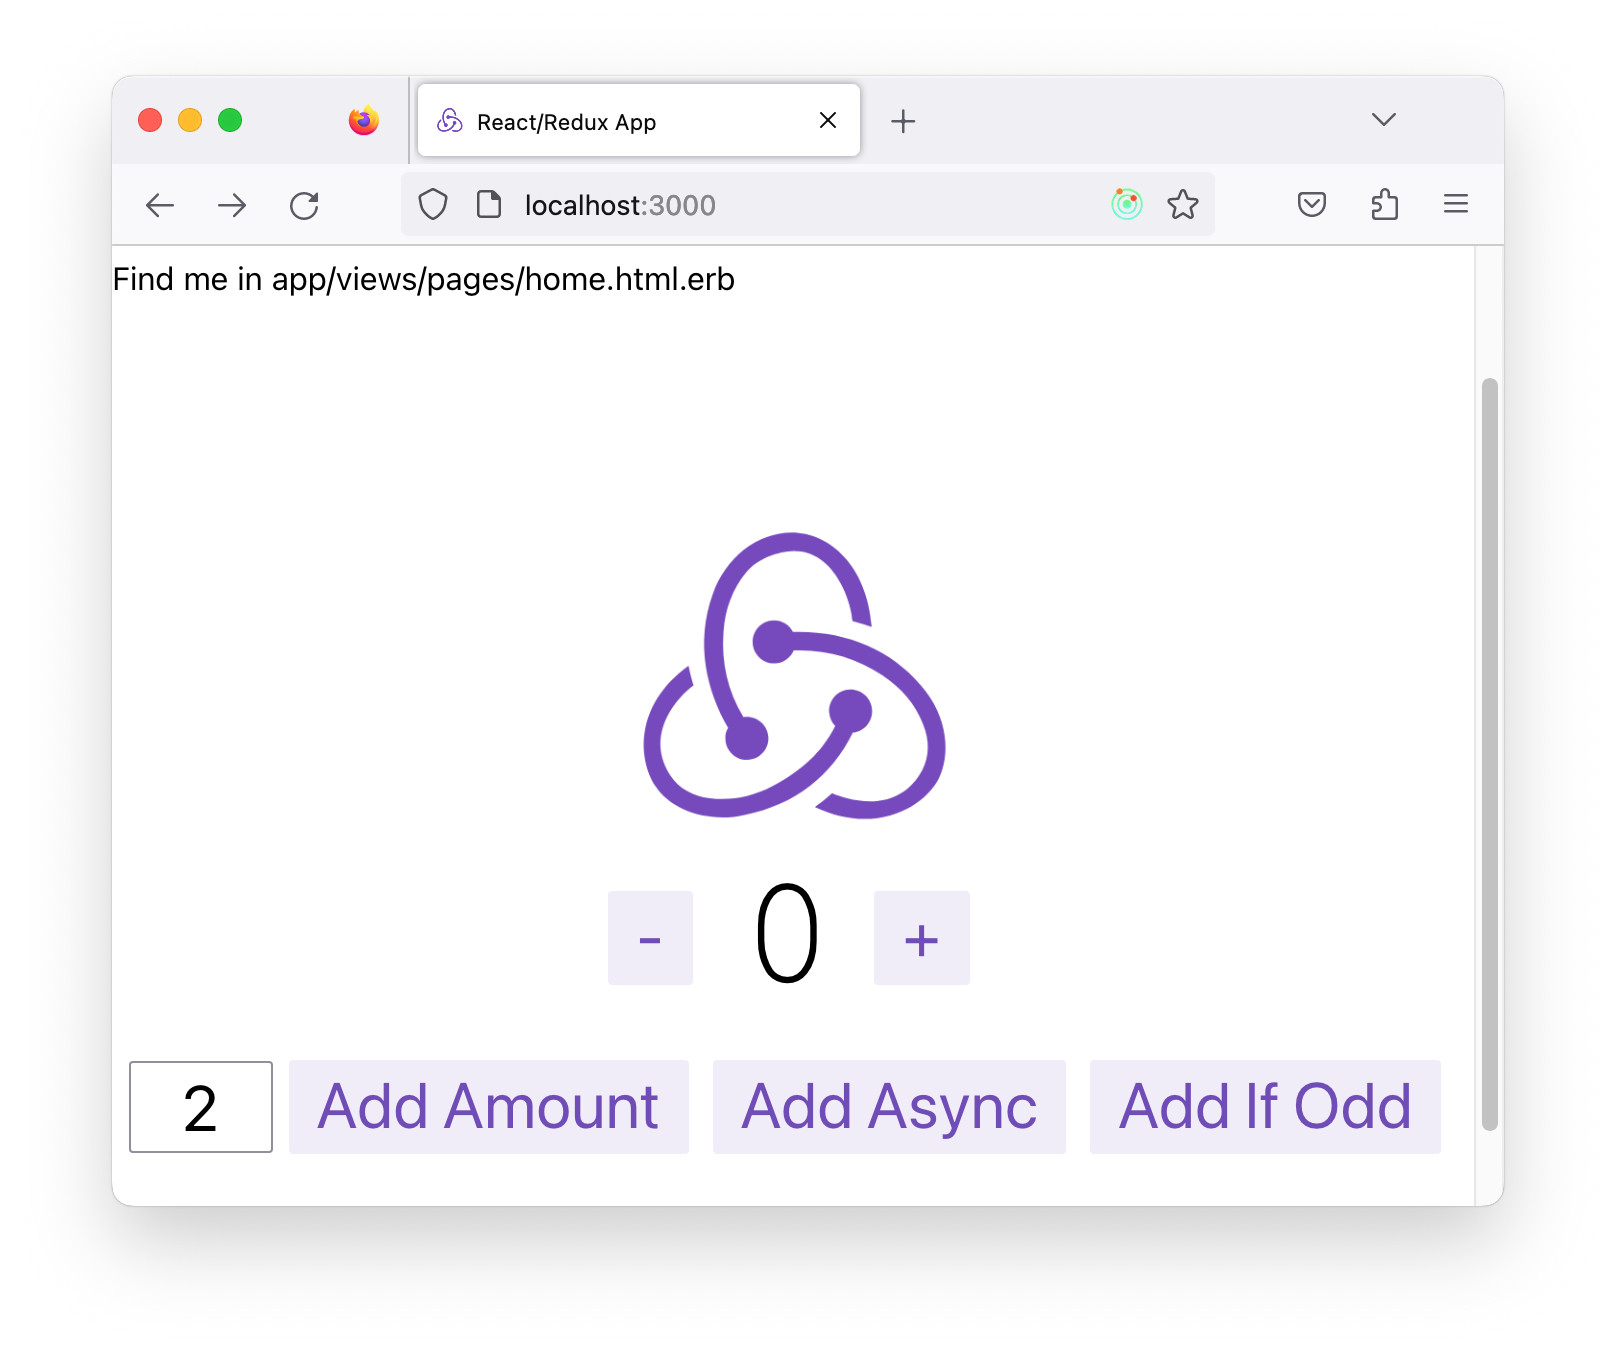Close the React/Redux App tab
The width and height of the screenshot is (1616, 1354).
(x=828, y=121)
